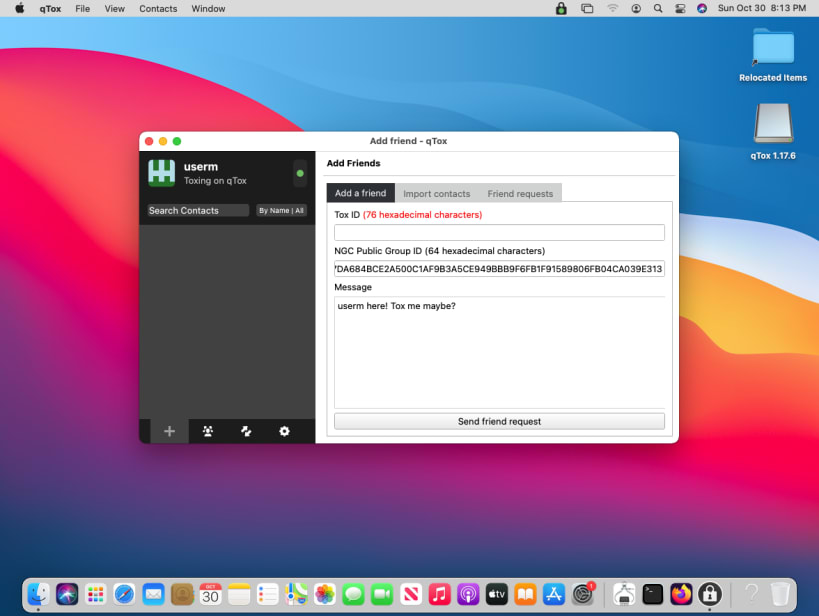Click the userm profile avatar
The image size is (819, 616).
point(161,173)
